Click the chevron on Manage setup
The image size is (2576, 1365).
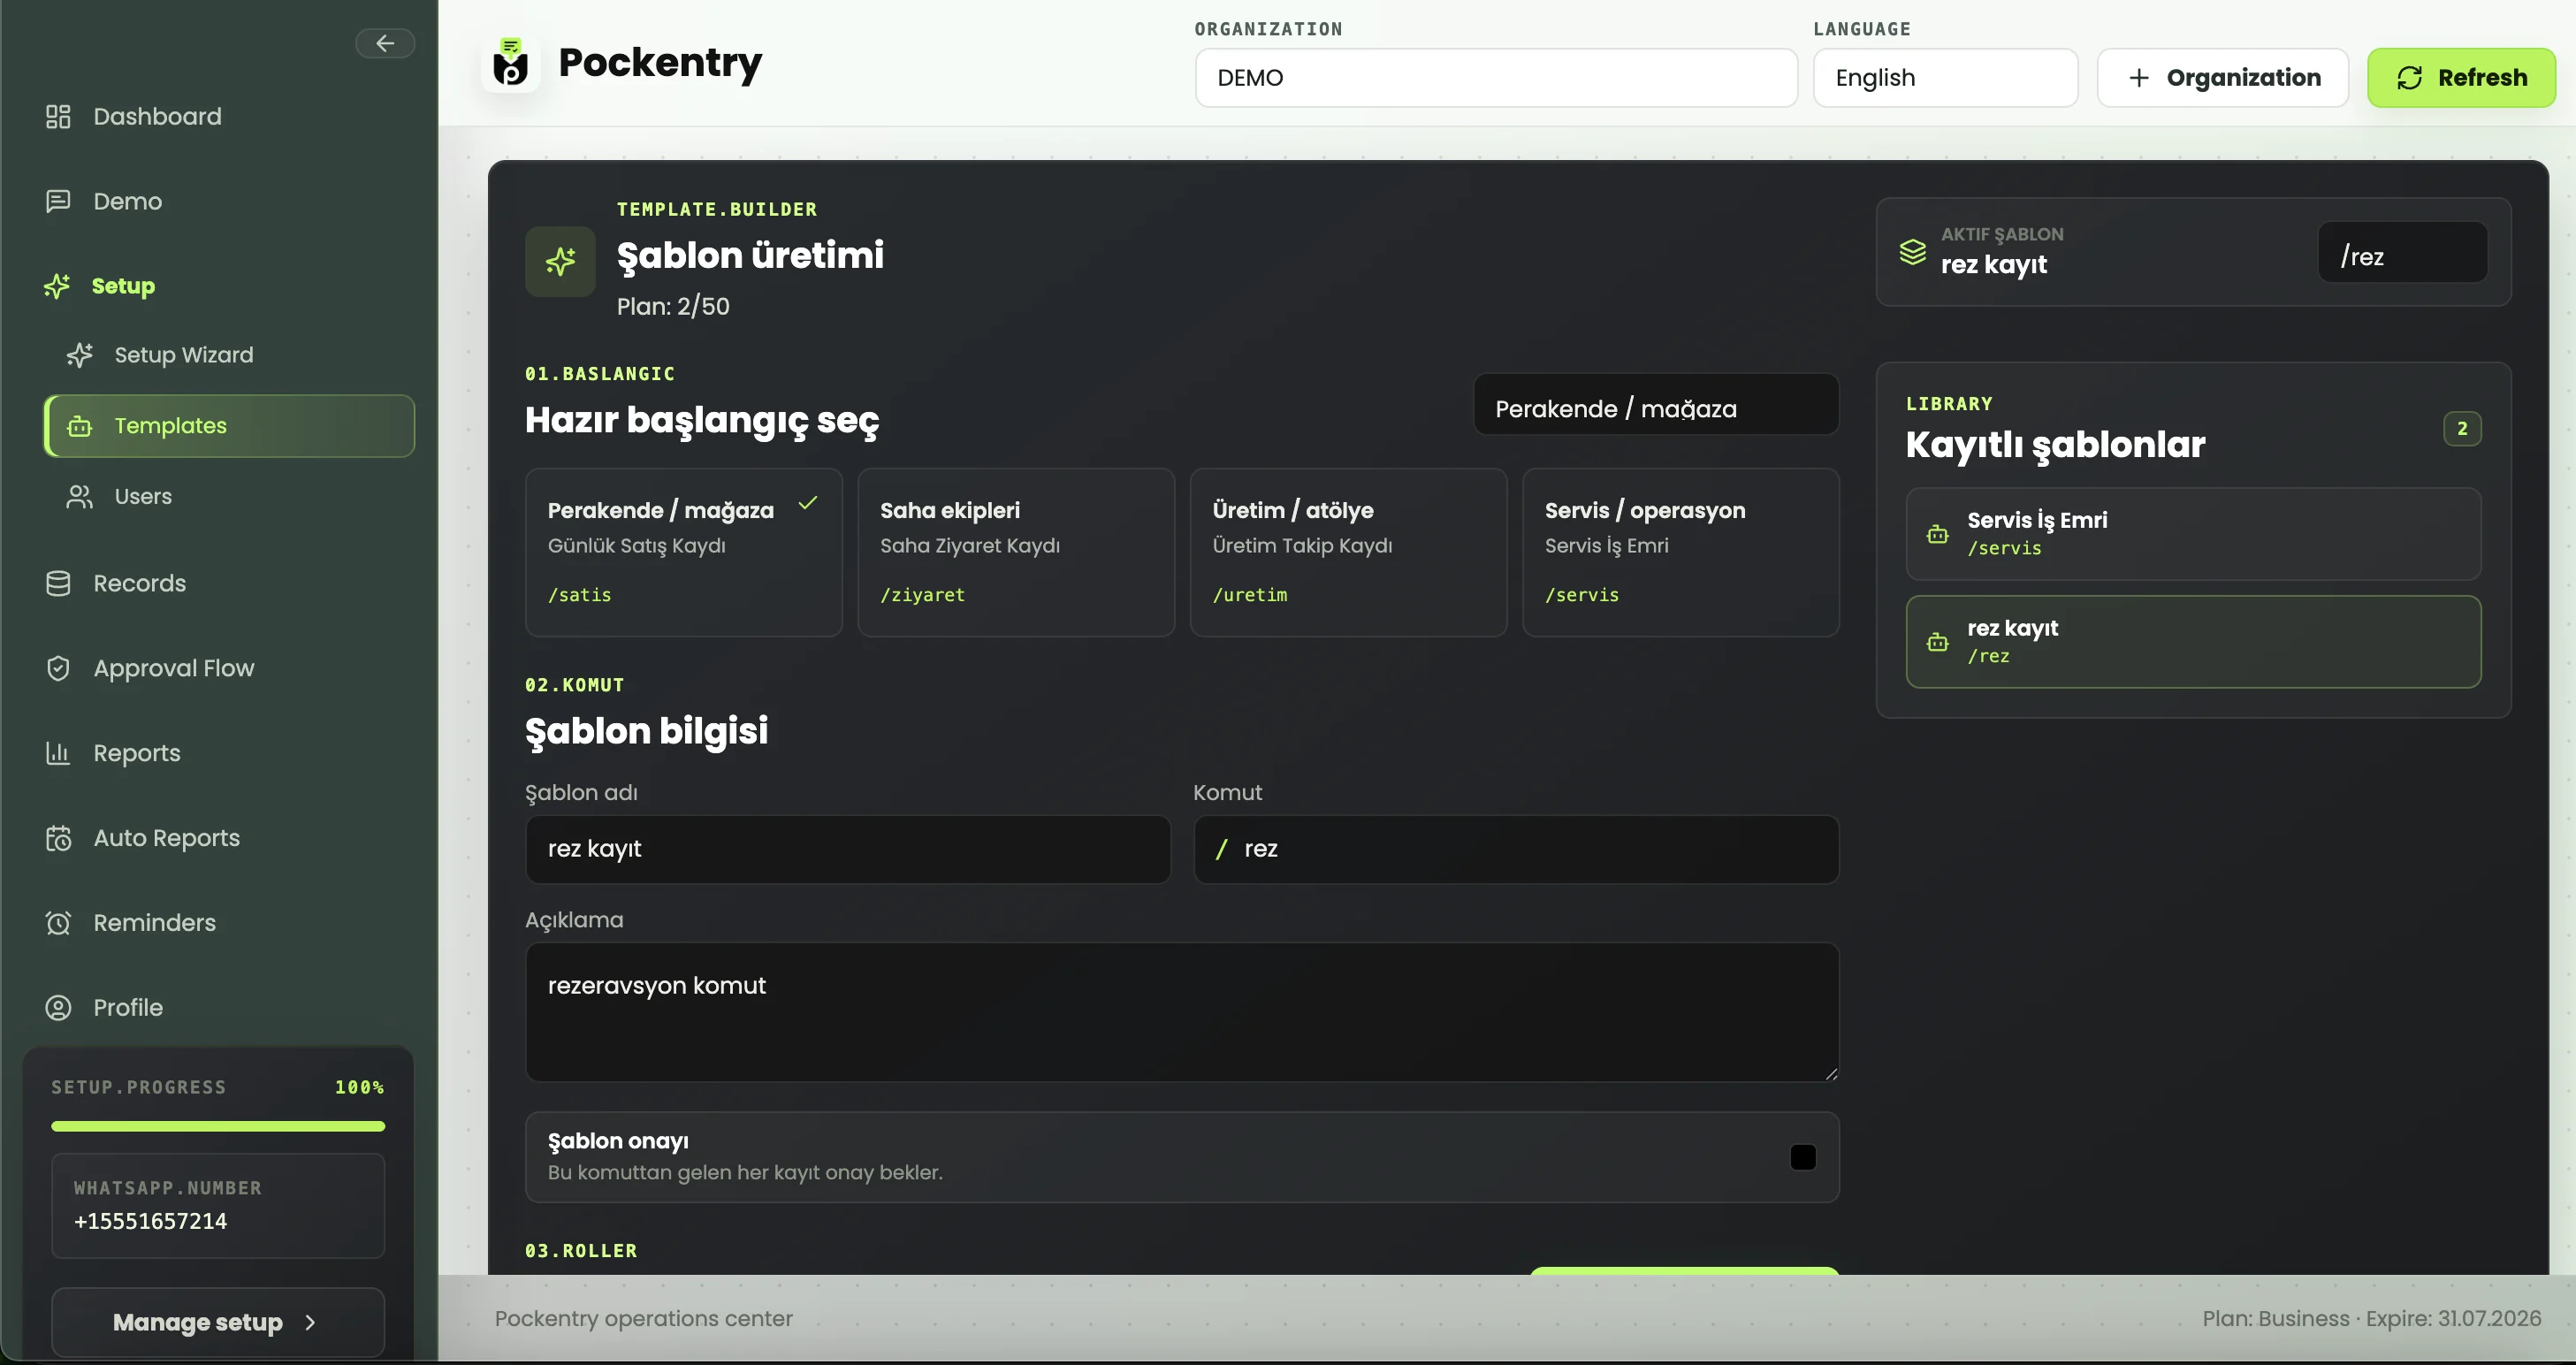(310, 1322)
